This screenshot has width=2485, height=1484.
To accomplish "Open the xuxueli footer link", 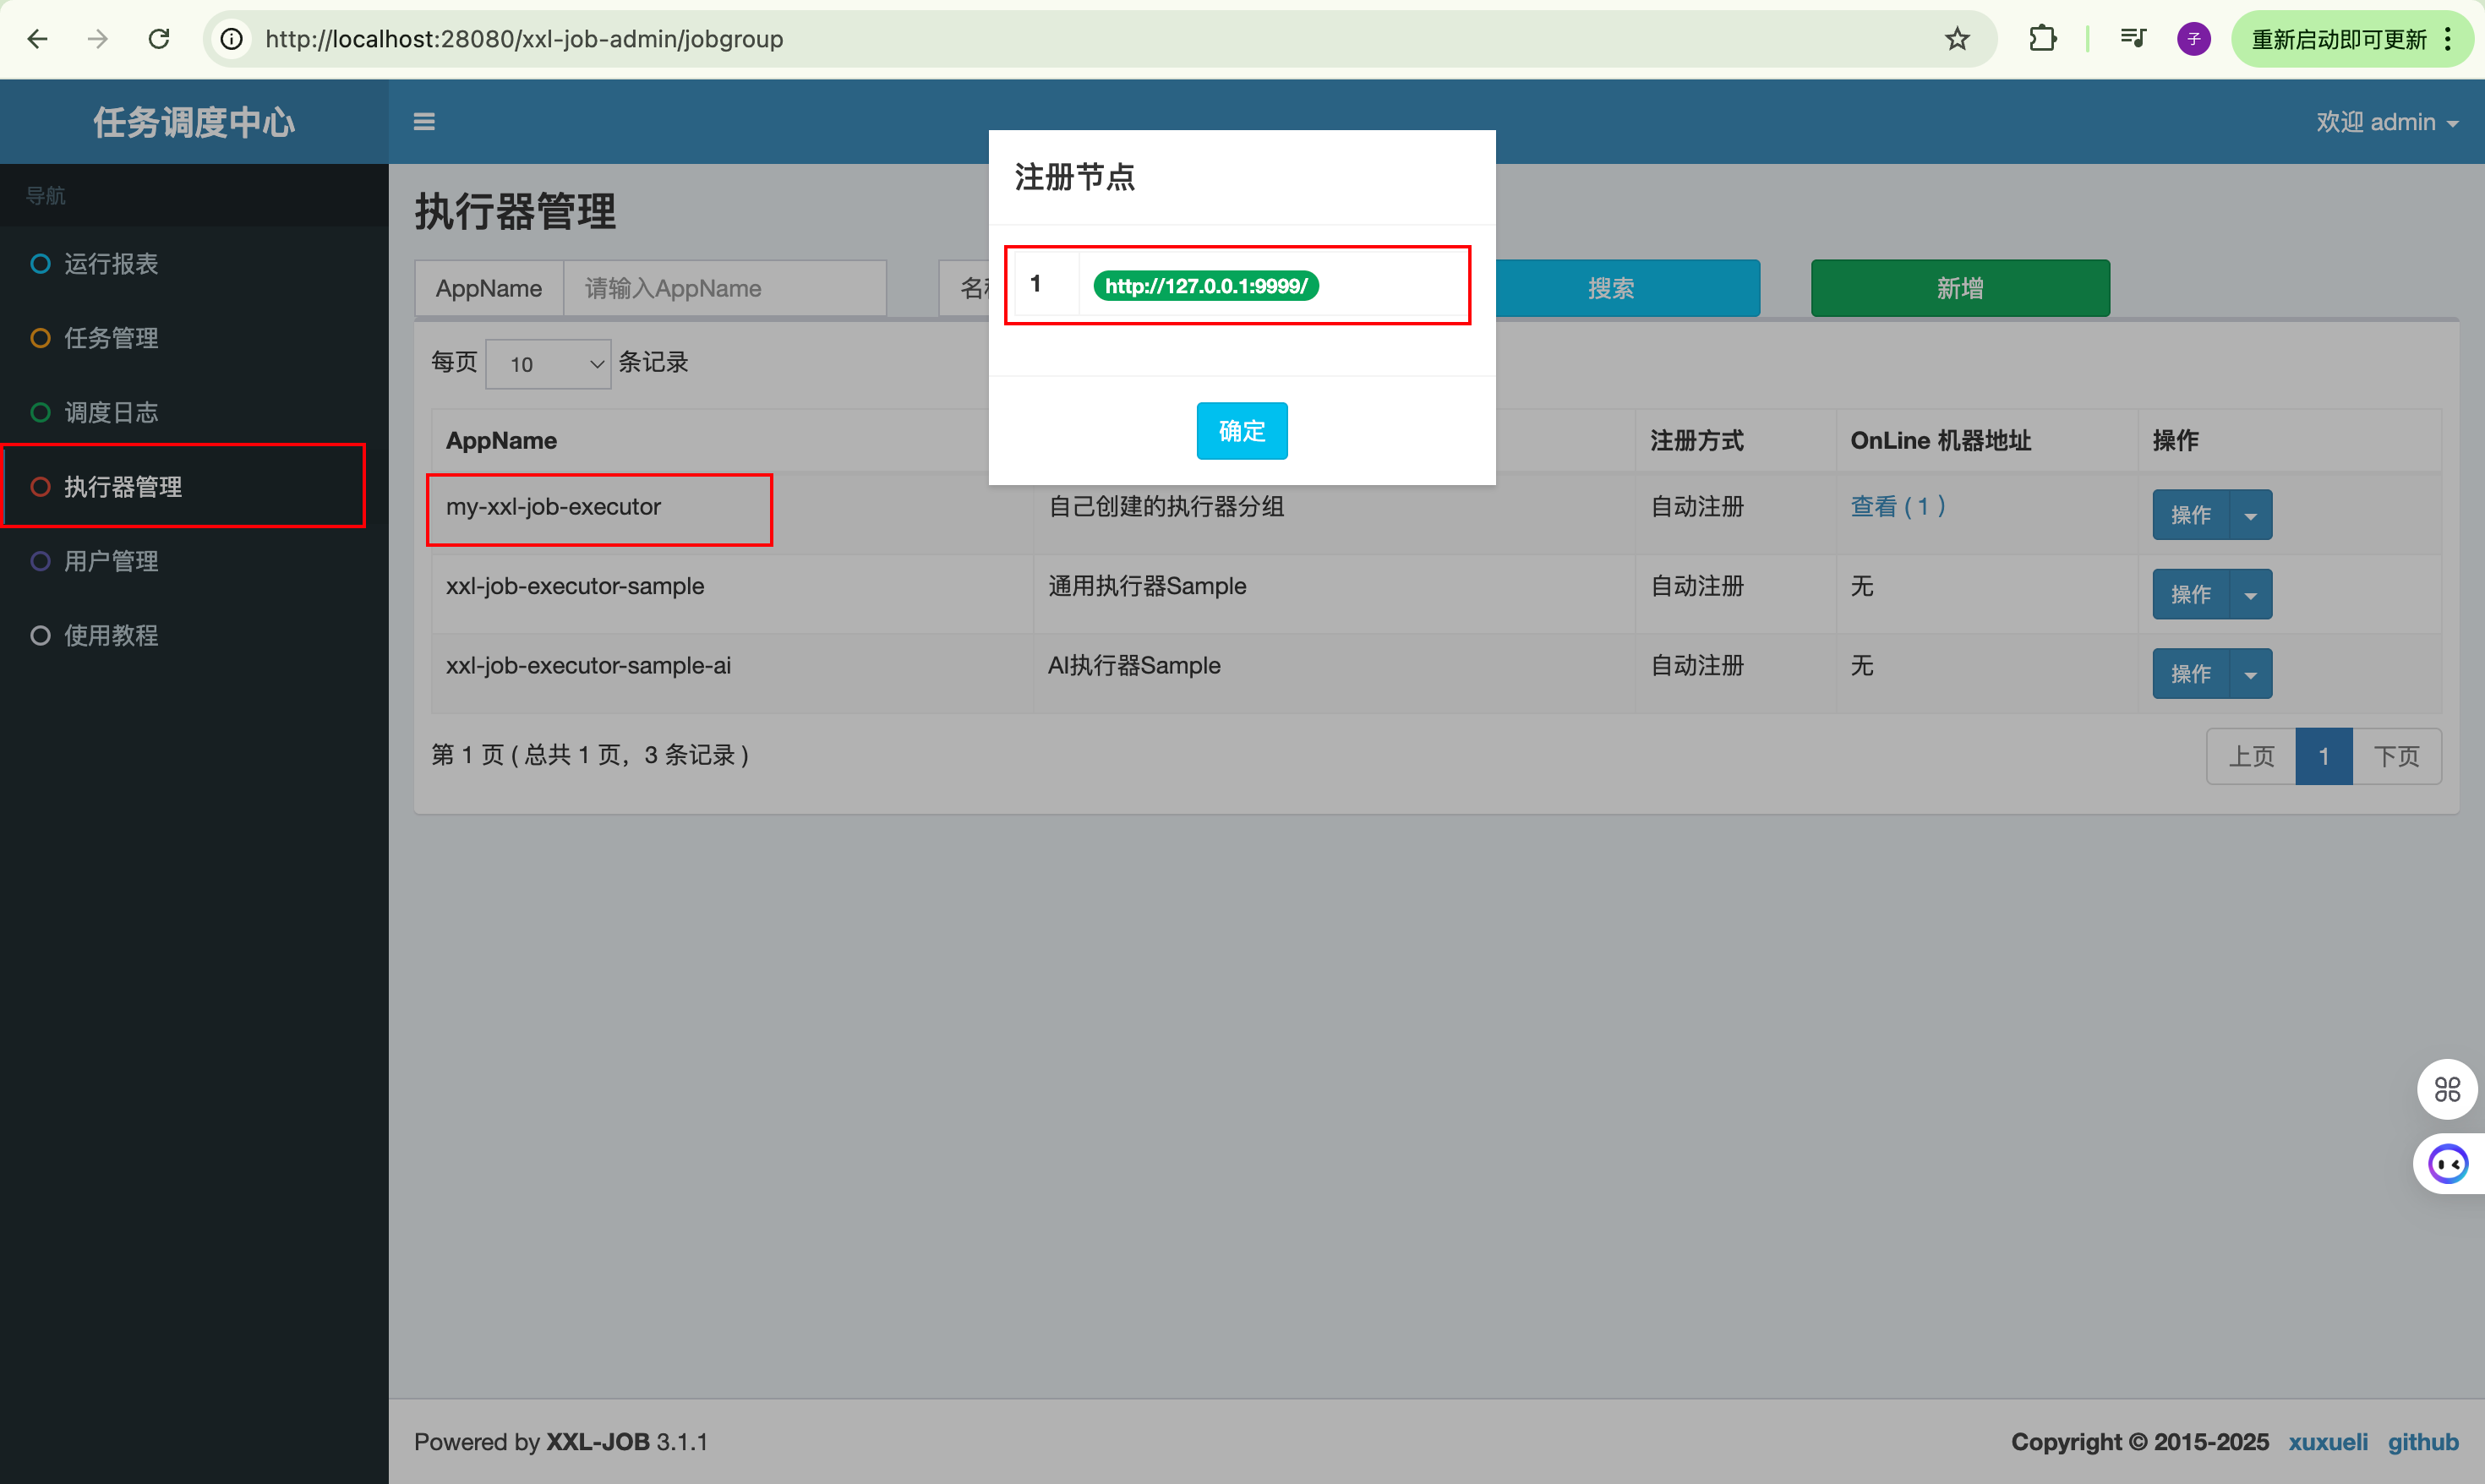I will point(2328,1442).
